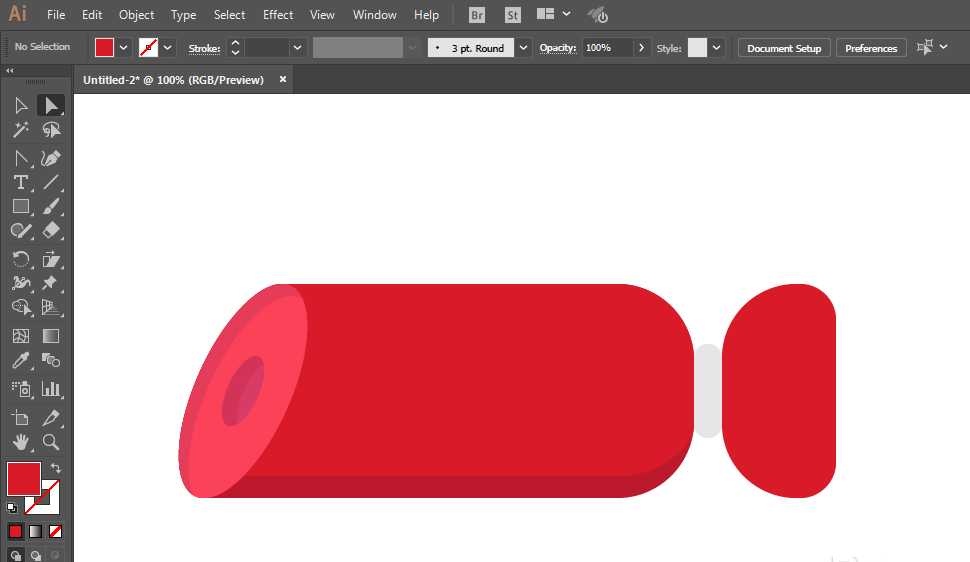Expand the stroke weight dropdown
Screen dimensions: 970x562
[298, 48]
